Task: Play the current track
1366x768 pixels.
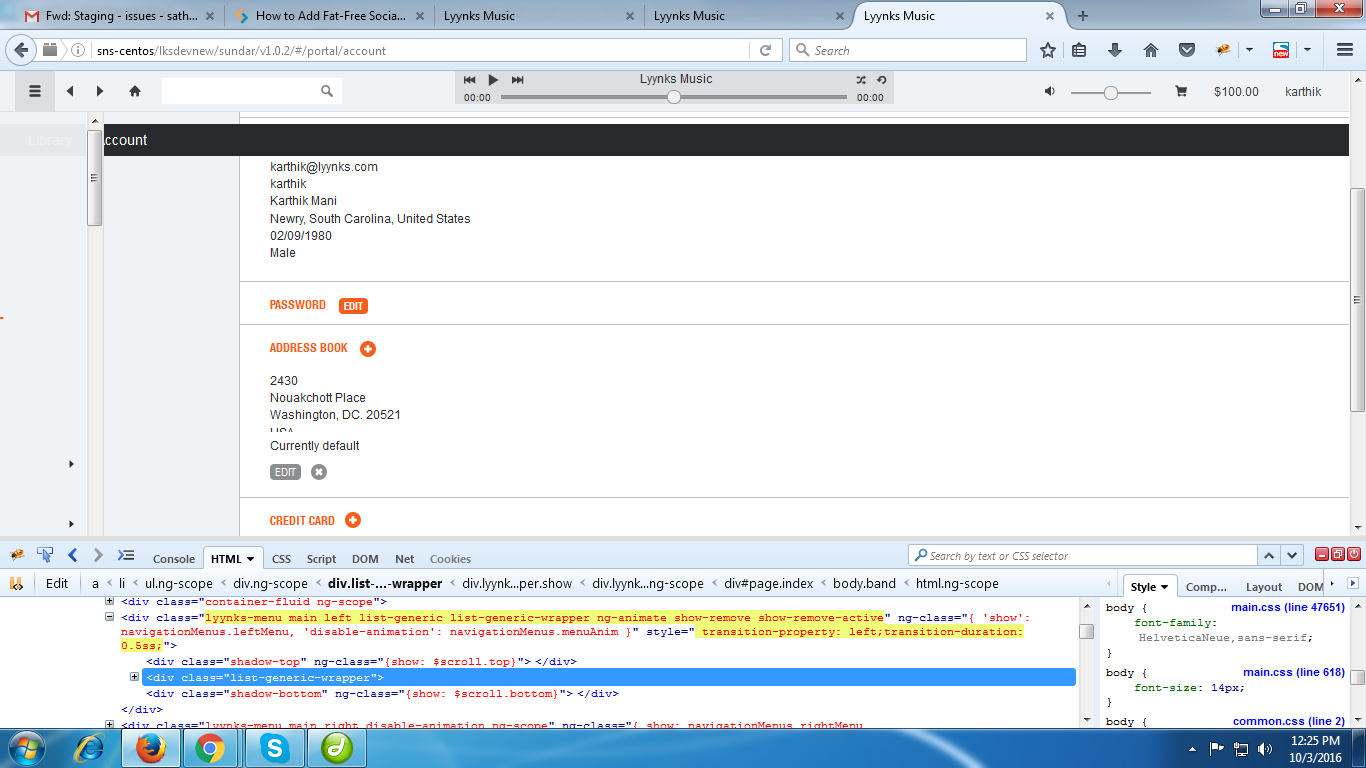Action: coord(493,80)
